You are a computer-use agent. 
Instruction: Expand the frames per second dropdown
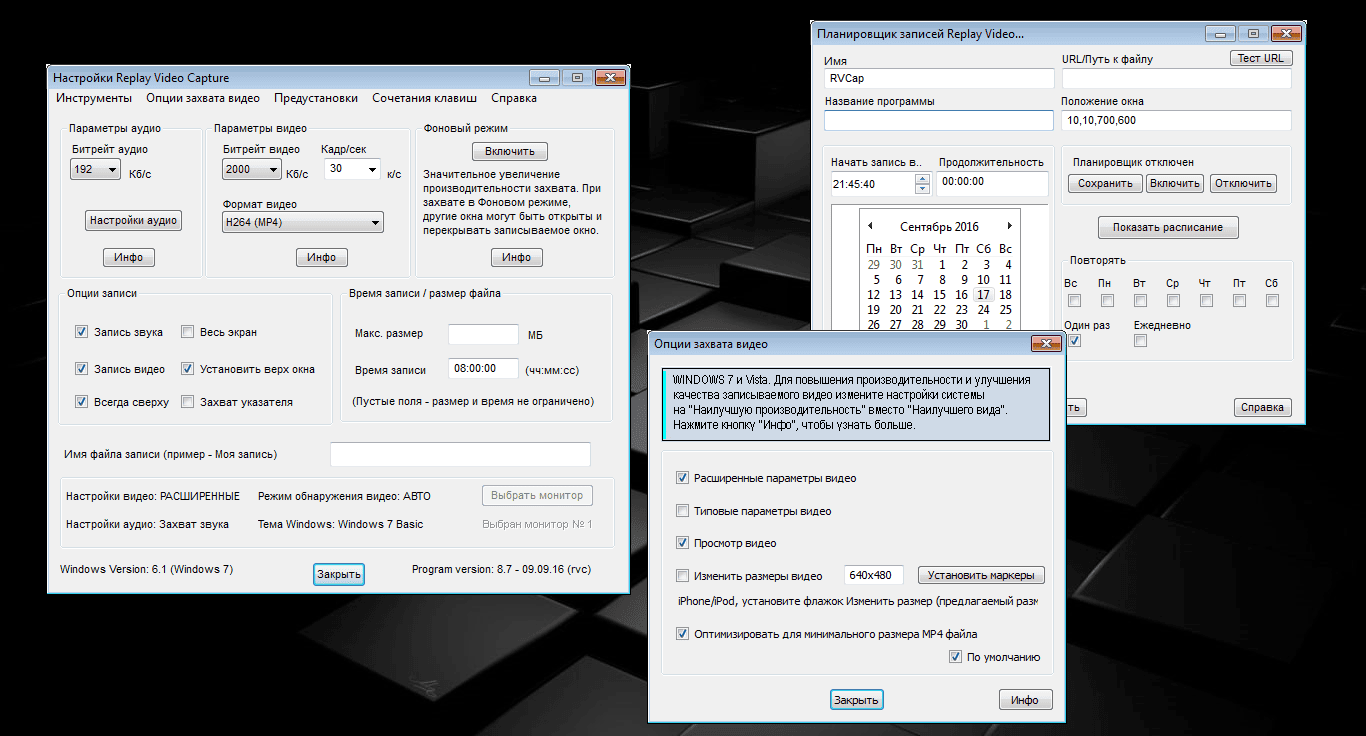click(x=353, y=170)
